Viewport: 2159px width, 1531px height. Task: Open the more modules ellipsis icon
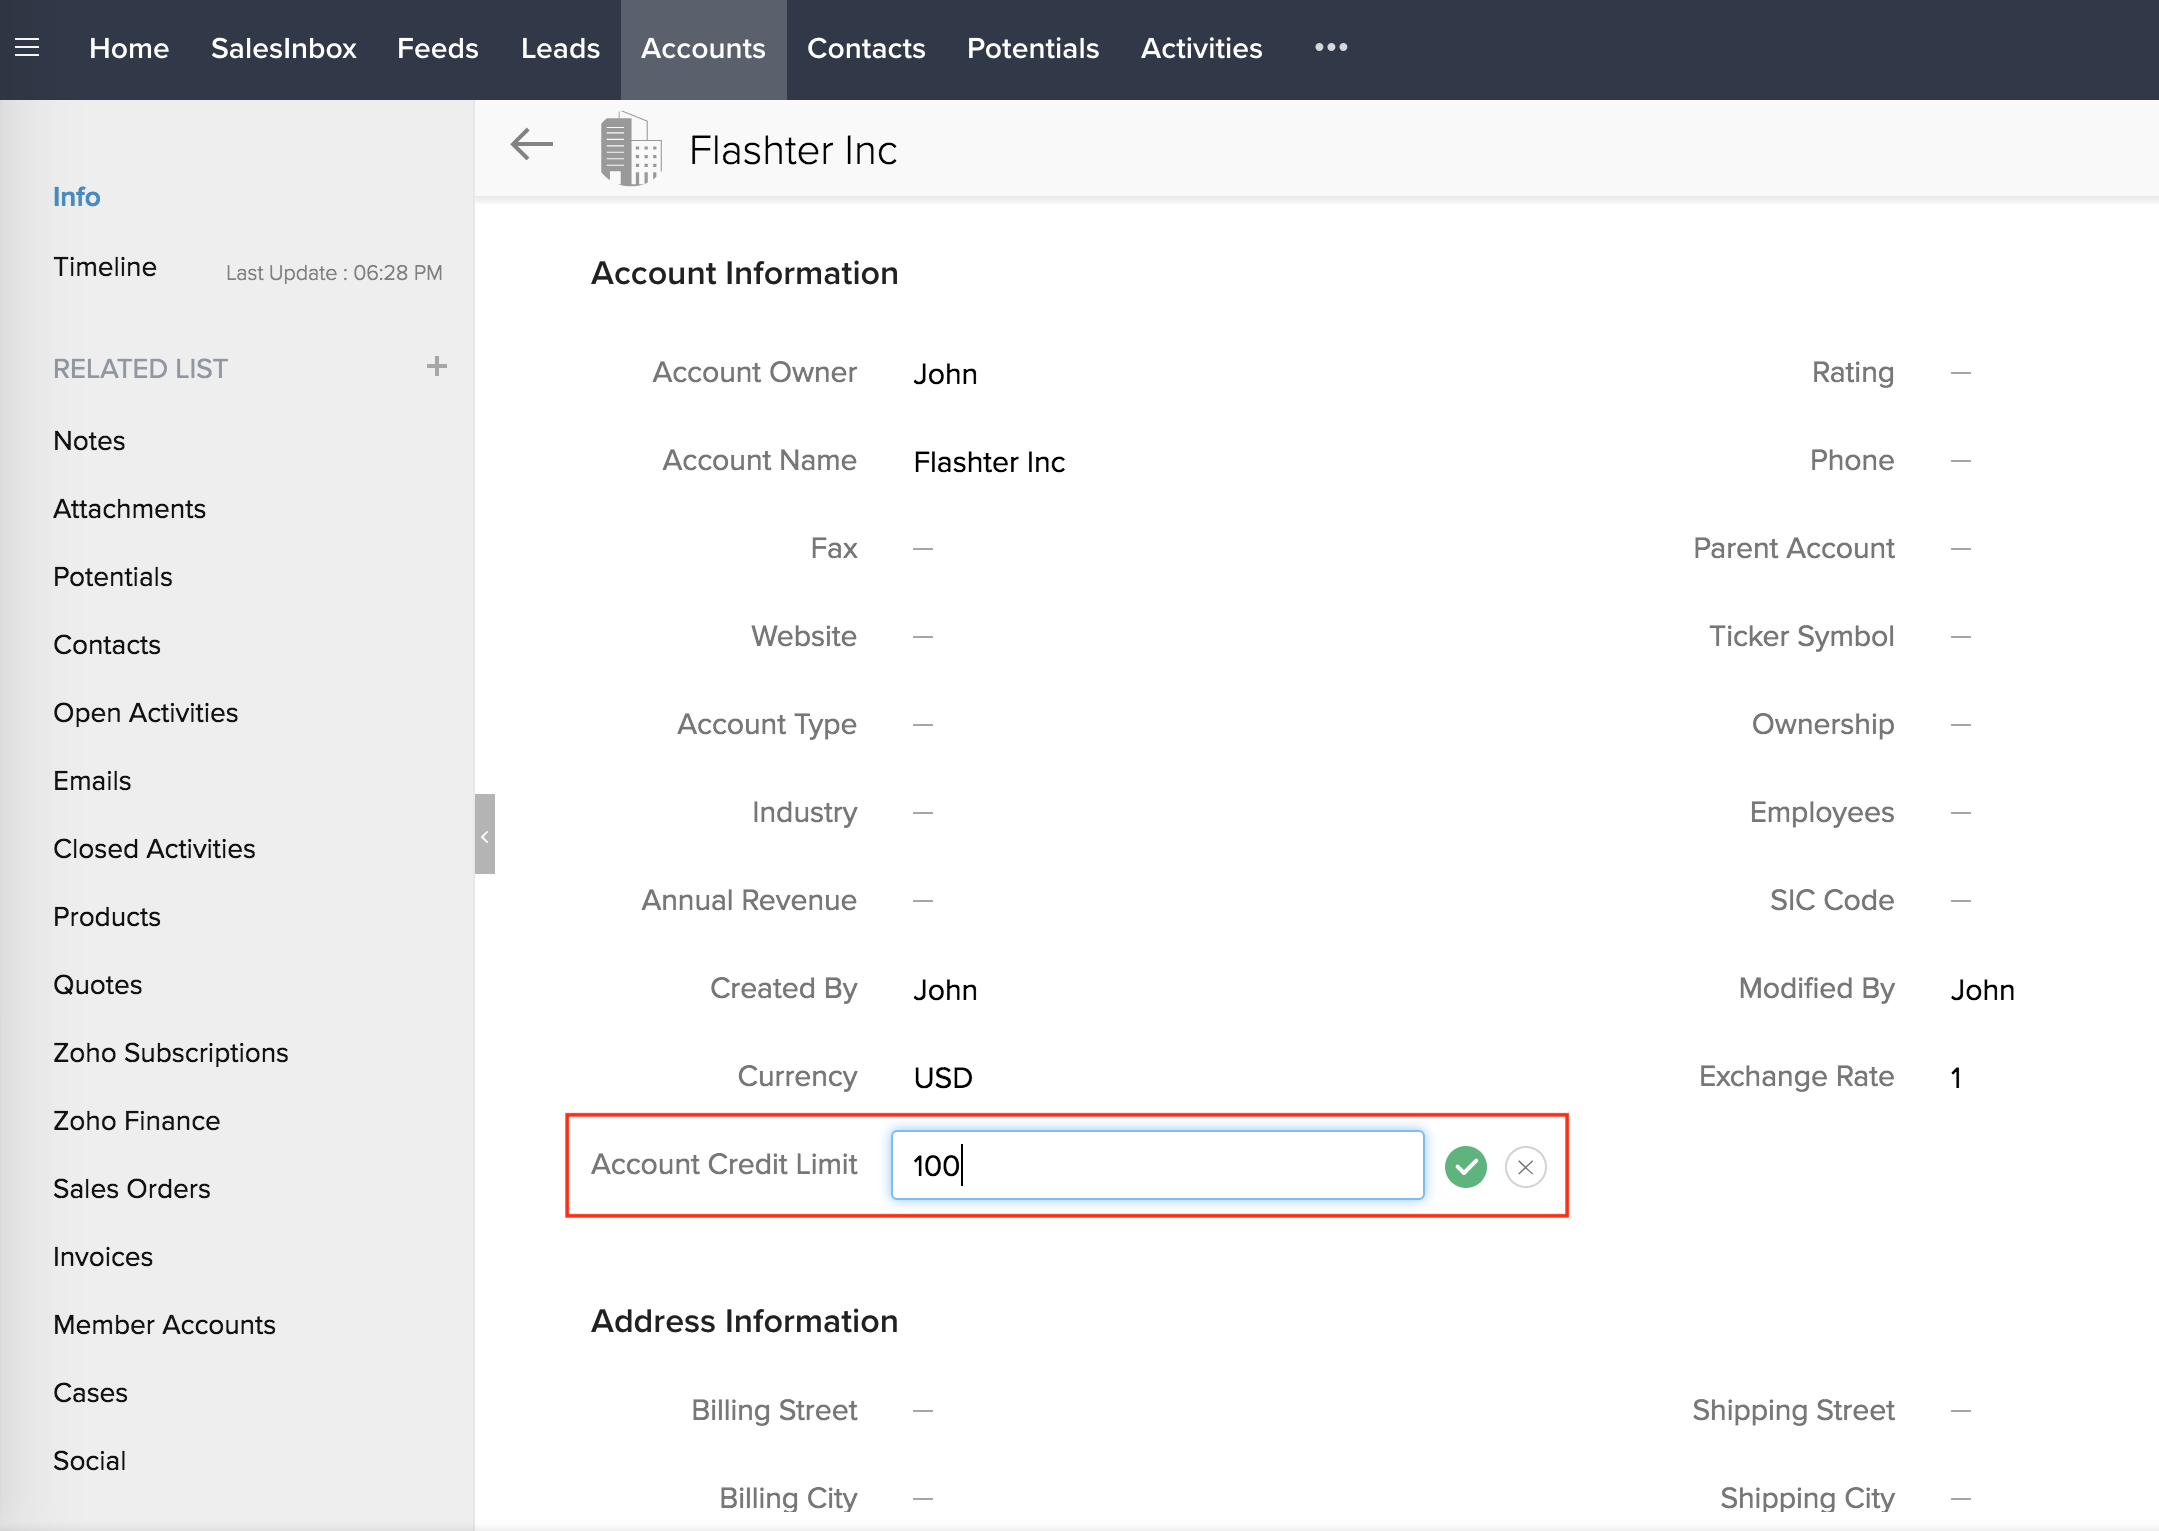pyautogui.click(x=1330, y=47)
